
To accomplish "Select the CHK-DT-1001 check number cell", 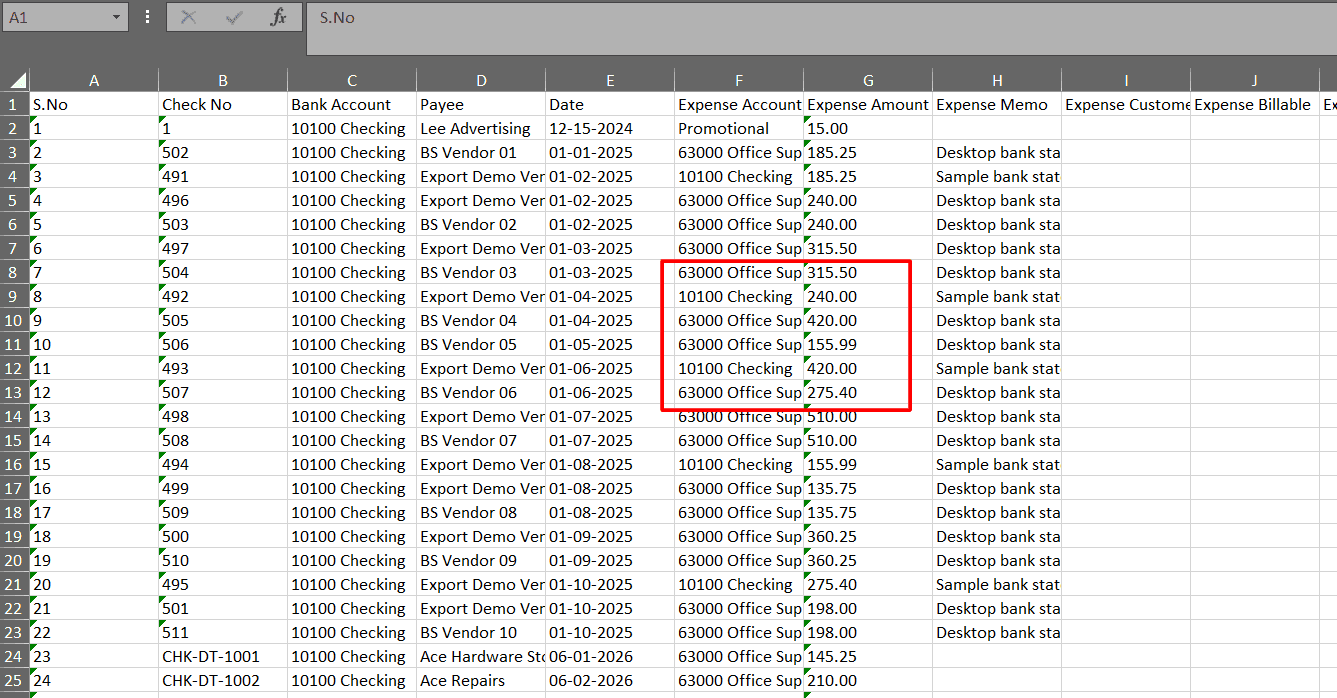I will [223, 657].
